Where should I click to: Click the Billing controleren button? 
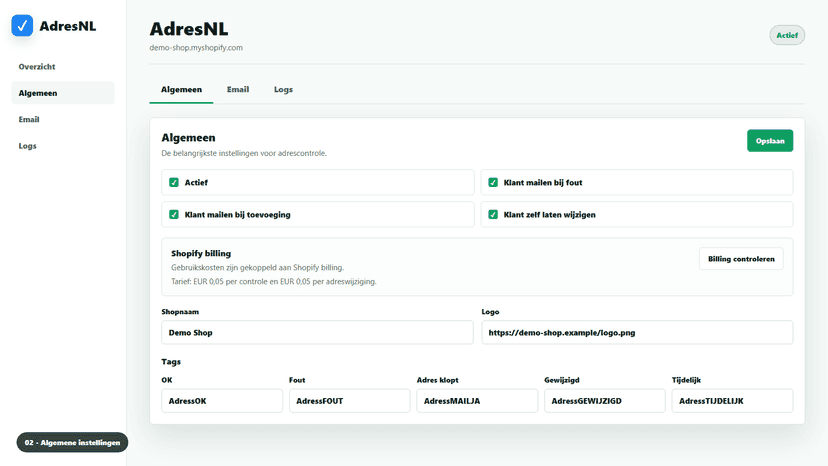[x=741, y=259]
